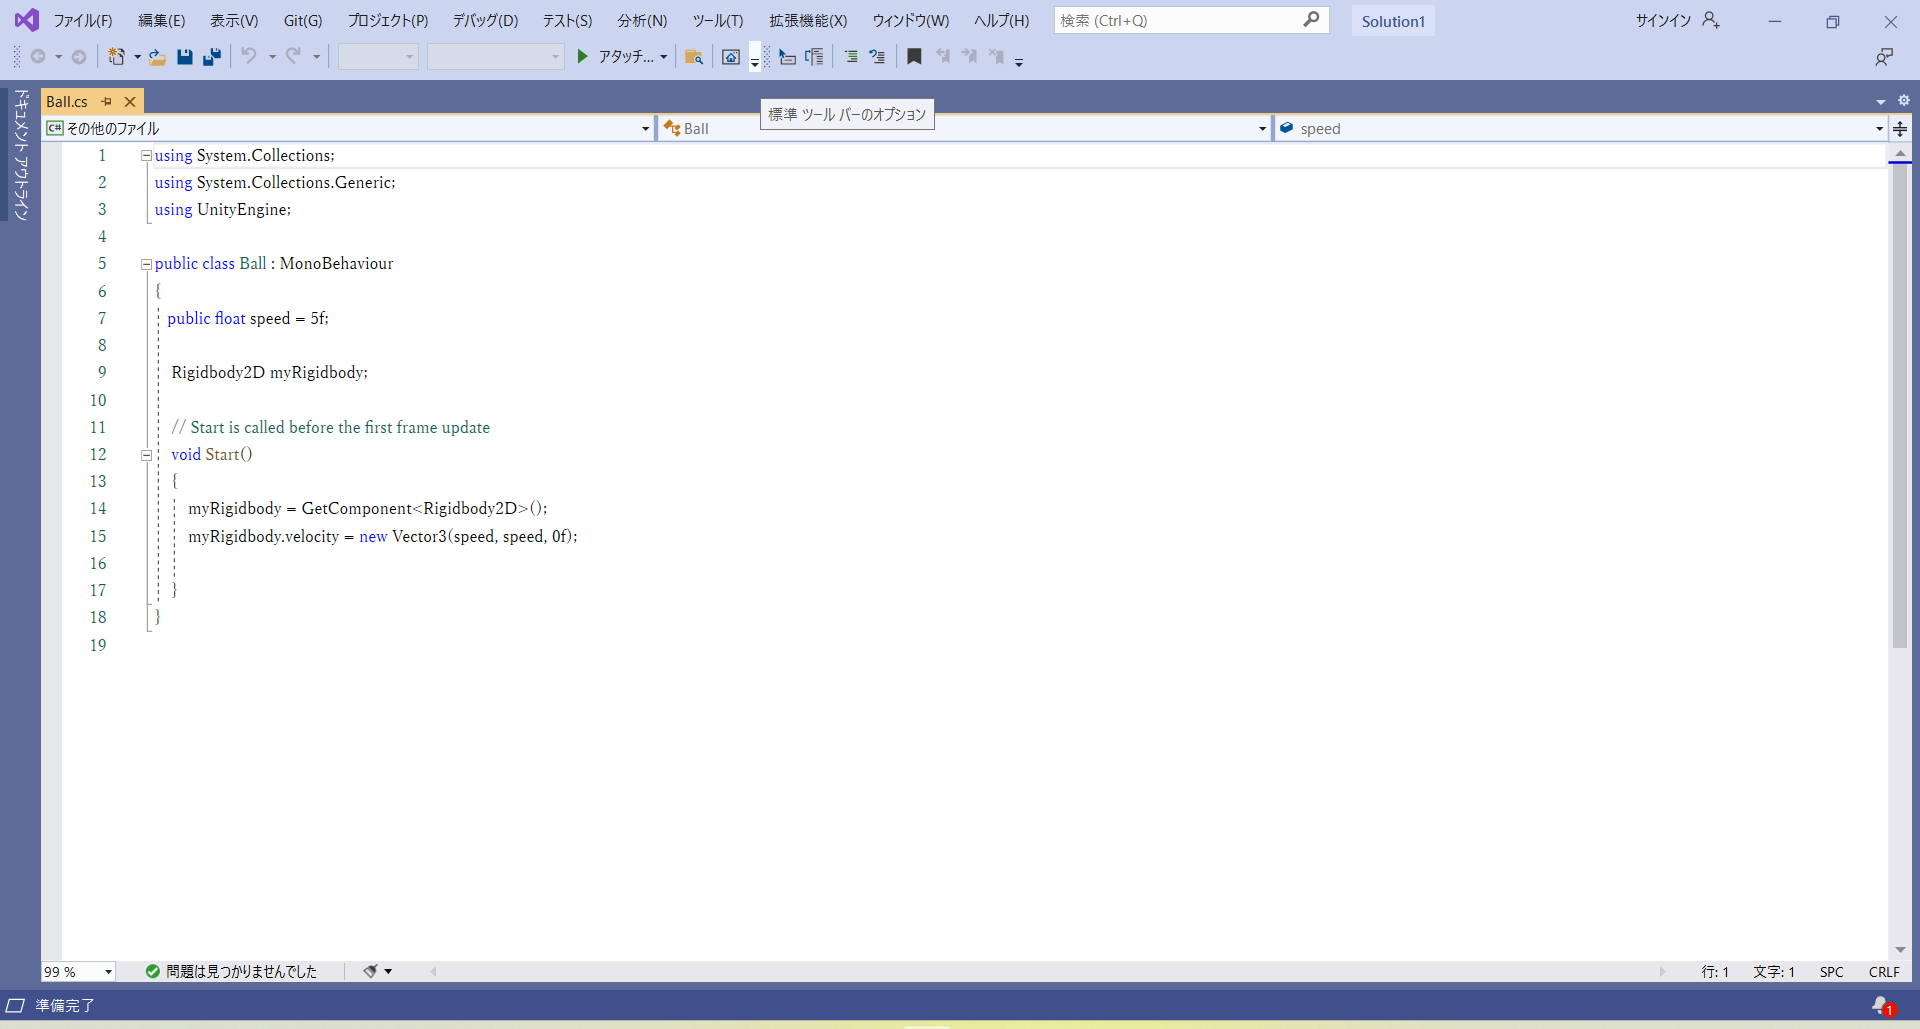The image size is (1920, 1029).
Task: Click the vertical scrollbar thumb in editor
Action: 1899,400
